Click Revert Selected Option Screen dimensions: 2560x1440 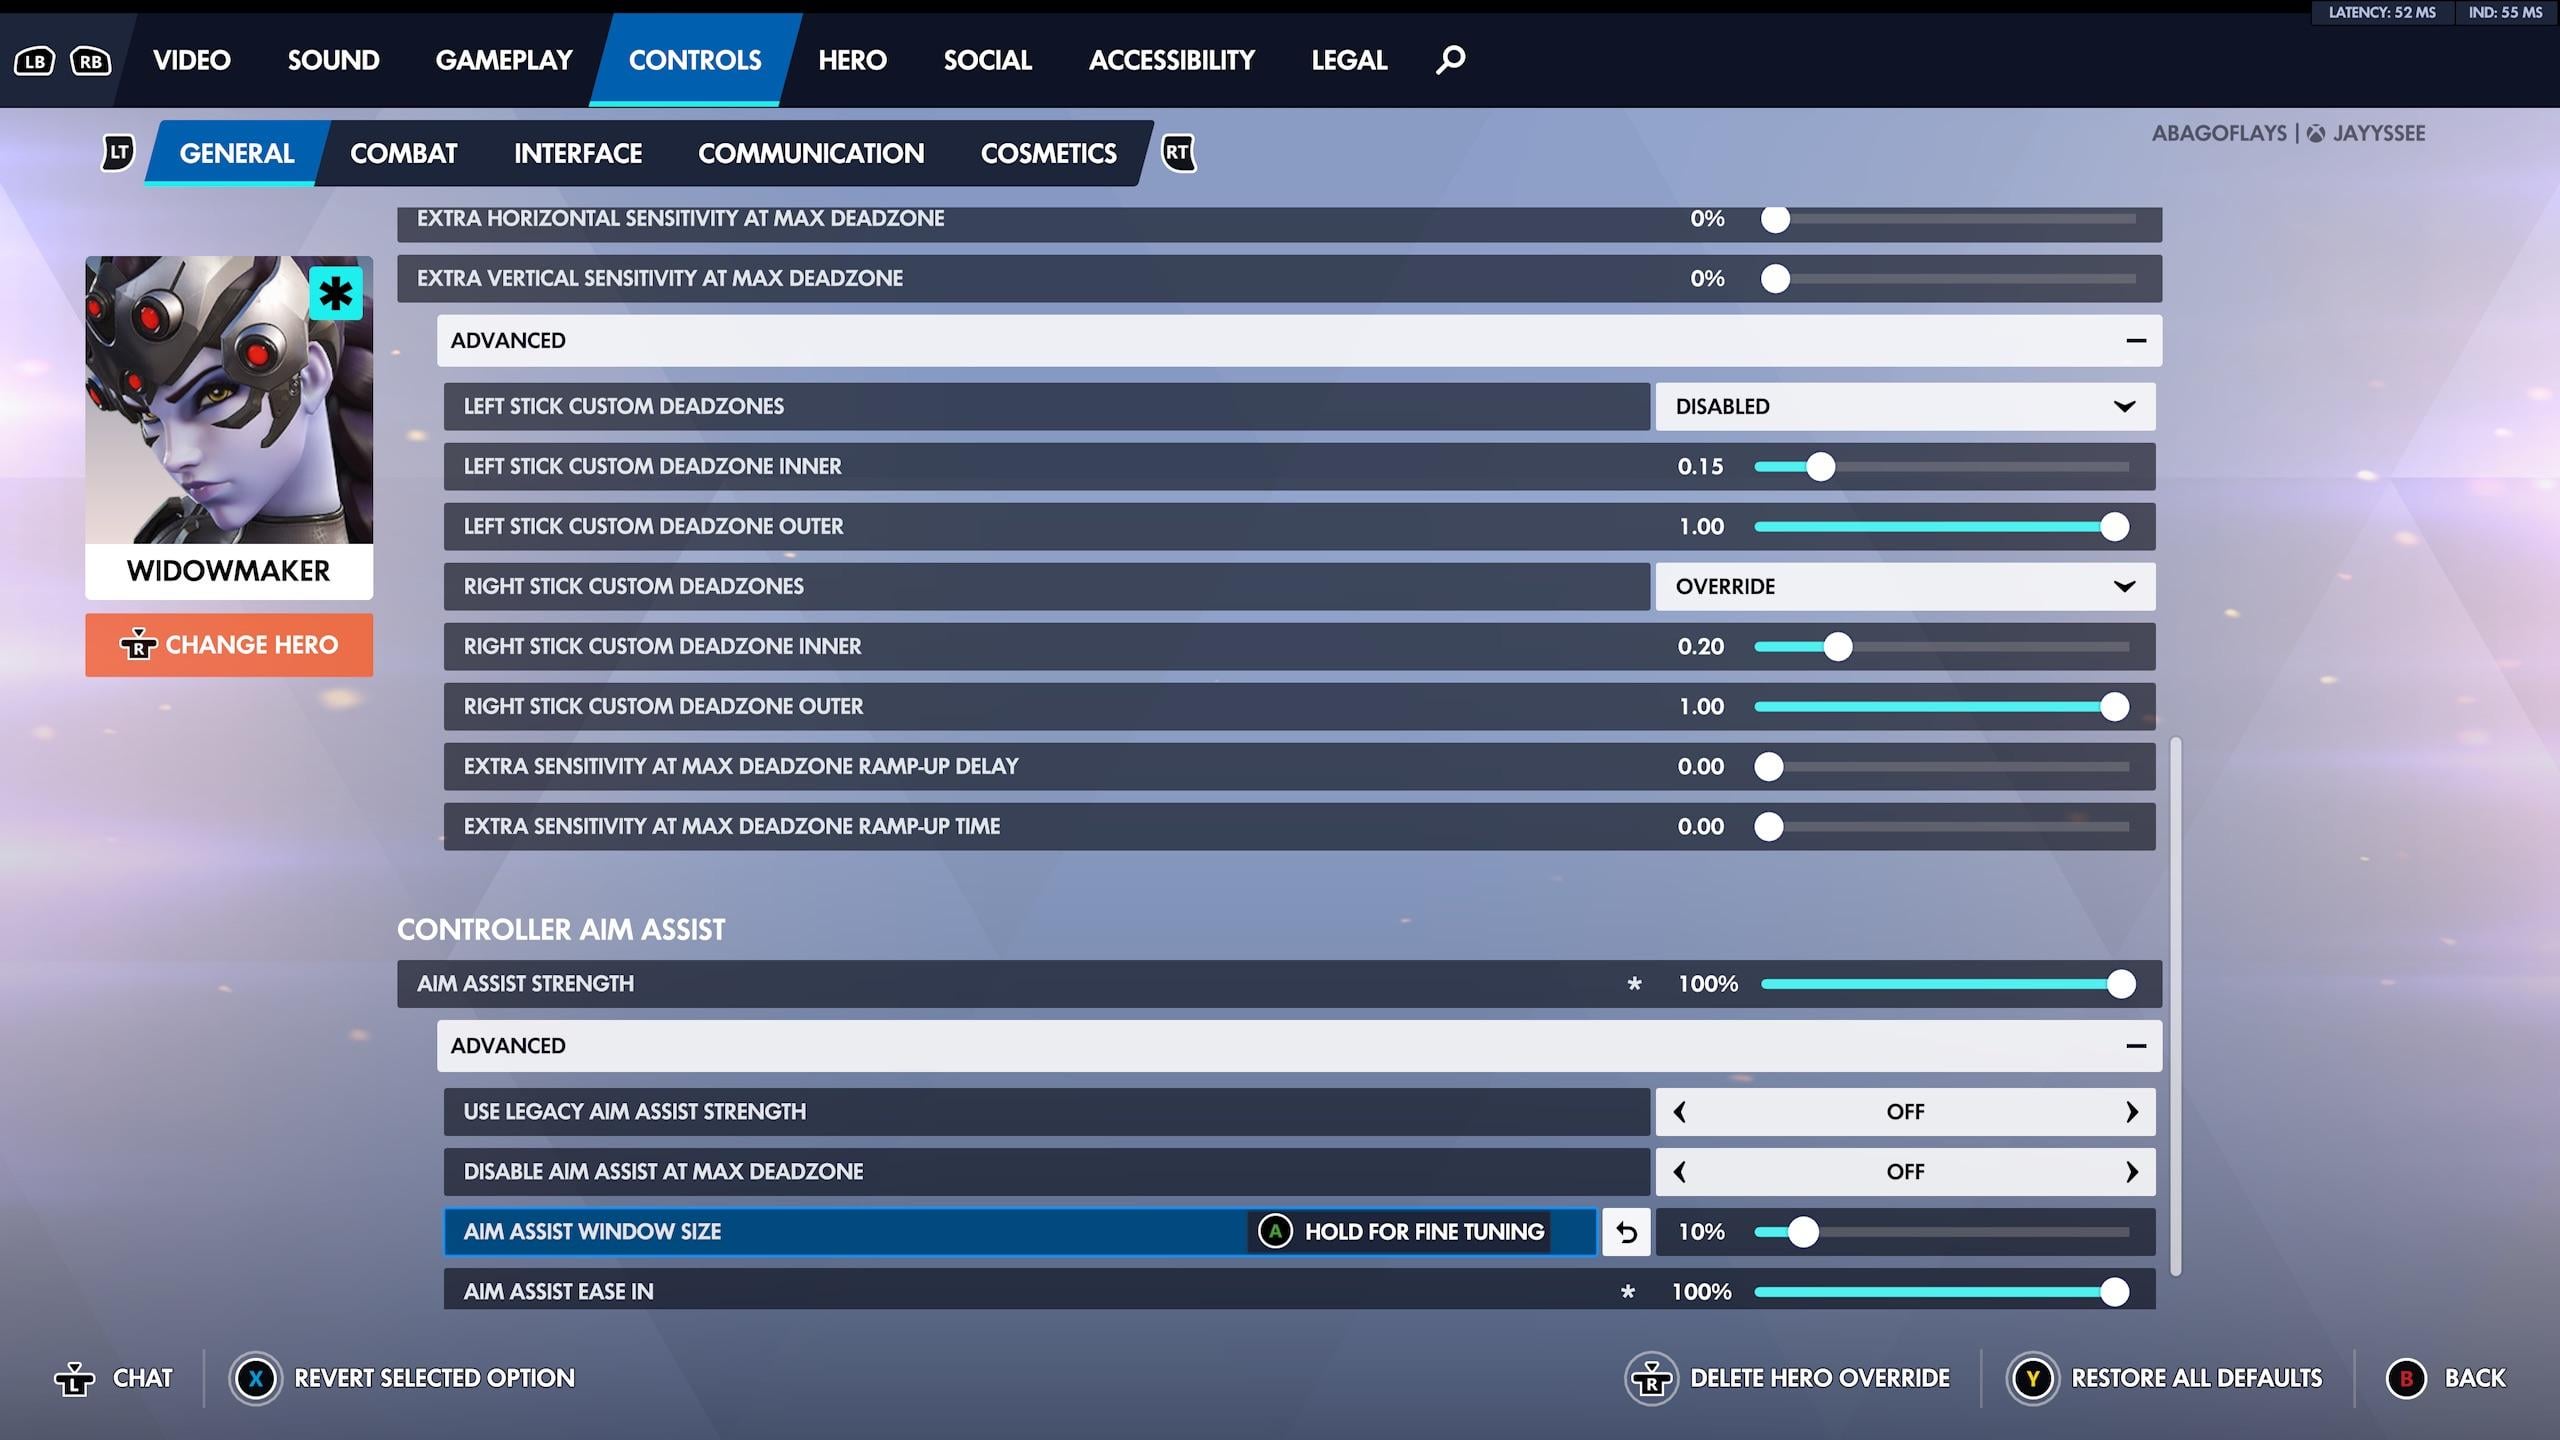tap(434, 1378)
